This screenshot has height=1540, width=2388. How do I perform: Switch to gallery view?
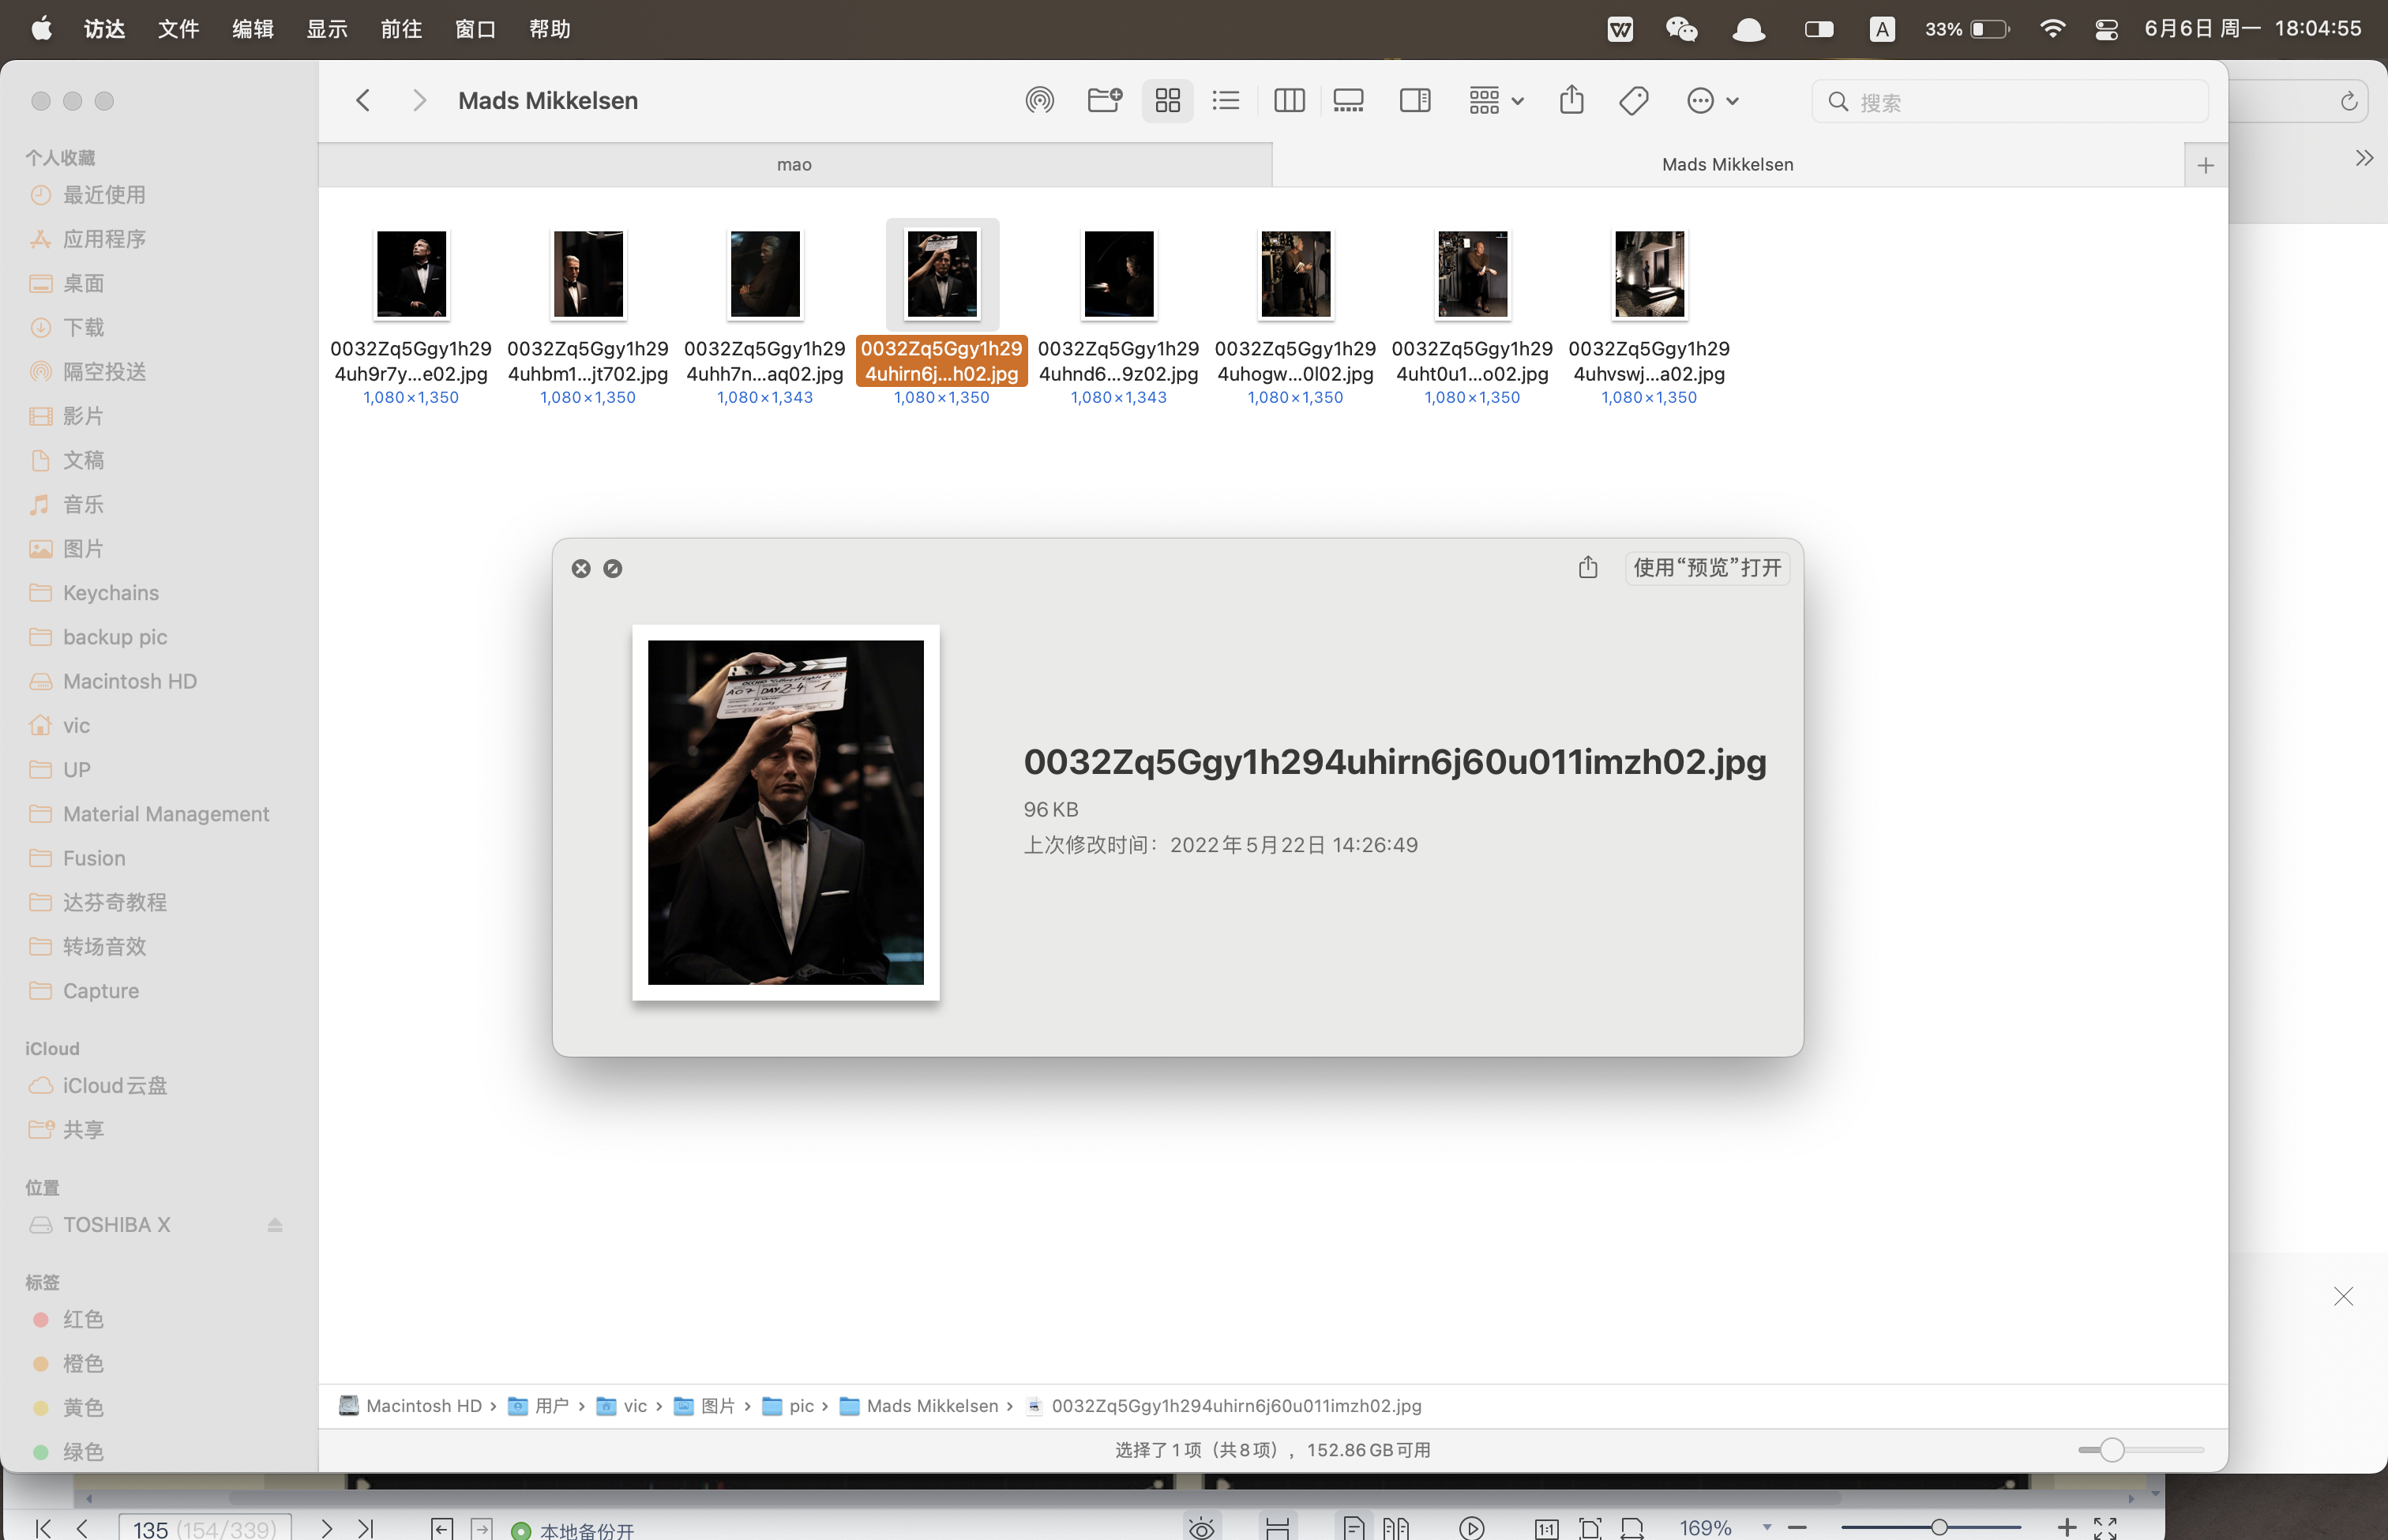tap(1348, 101)
